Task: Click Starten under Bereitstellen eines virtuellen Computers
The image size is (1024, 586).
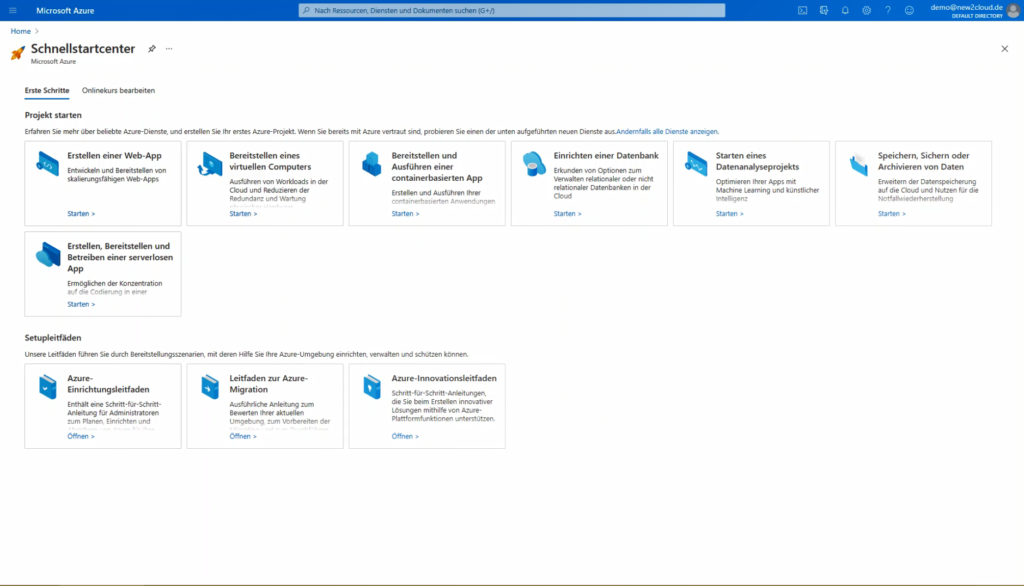Action: pyautogui.click(x=243, y=214)
